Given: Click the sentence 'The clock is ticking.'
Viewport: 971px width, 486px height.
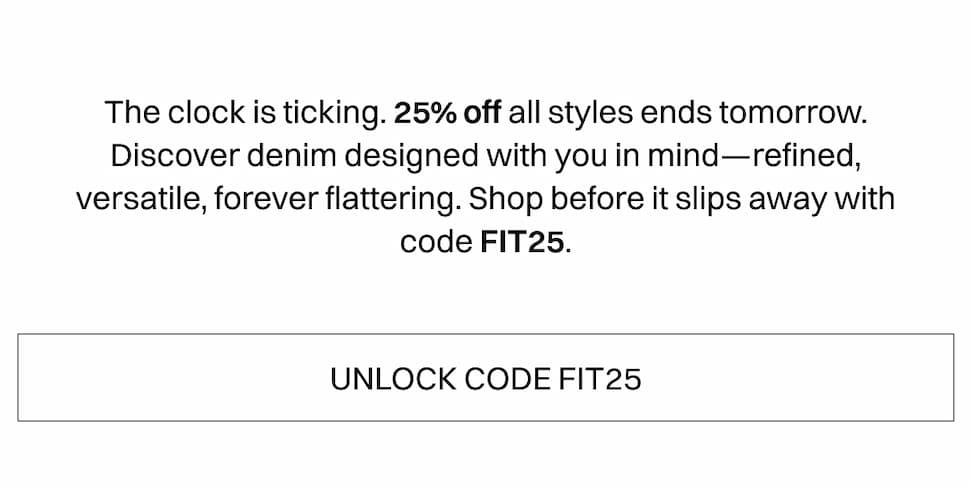Looking at the screenshot, I should [245, 113].
